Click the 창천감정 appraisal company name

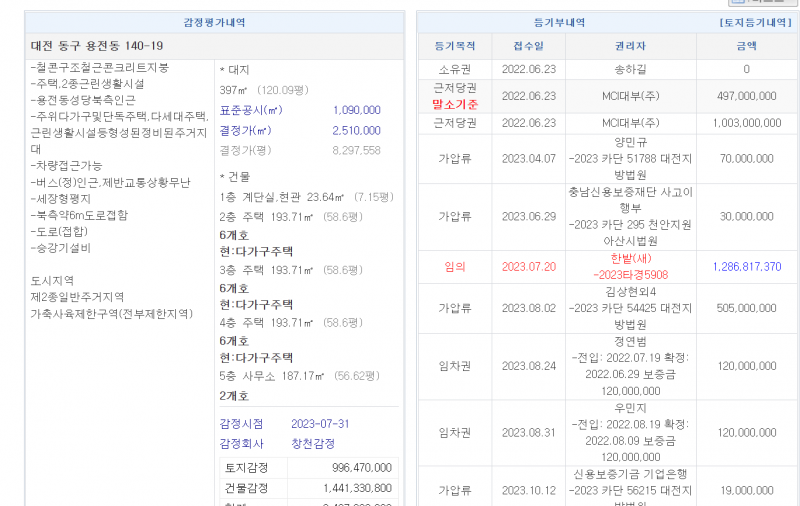pos(312,443)
